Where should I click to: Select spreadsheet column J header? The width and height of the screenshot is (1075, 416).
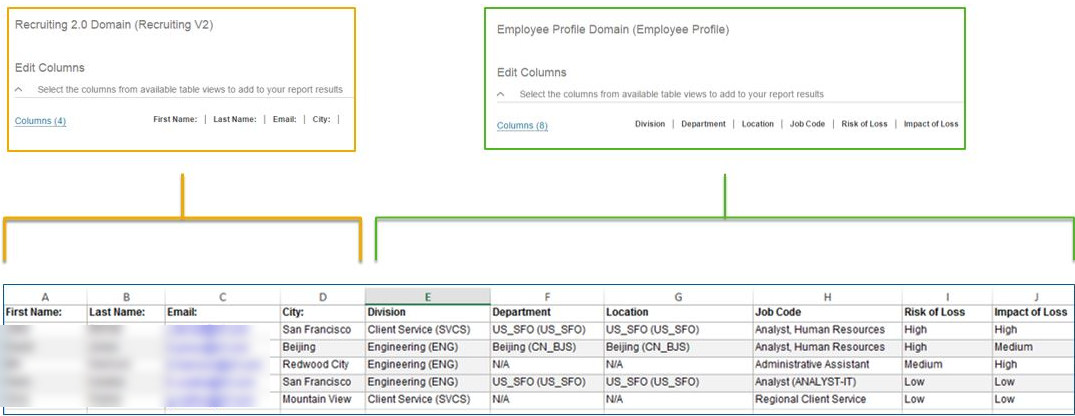(x=1033, y=296)
